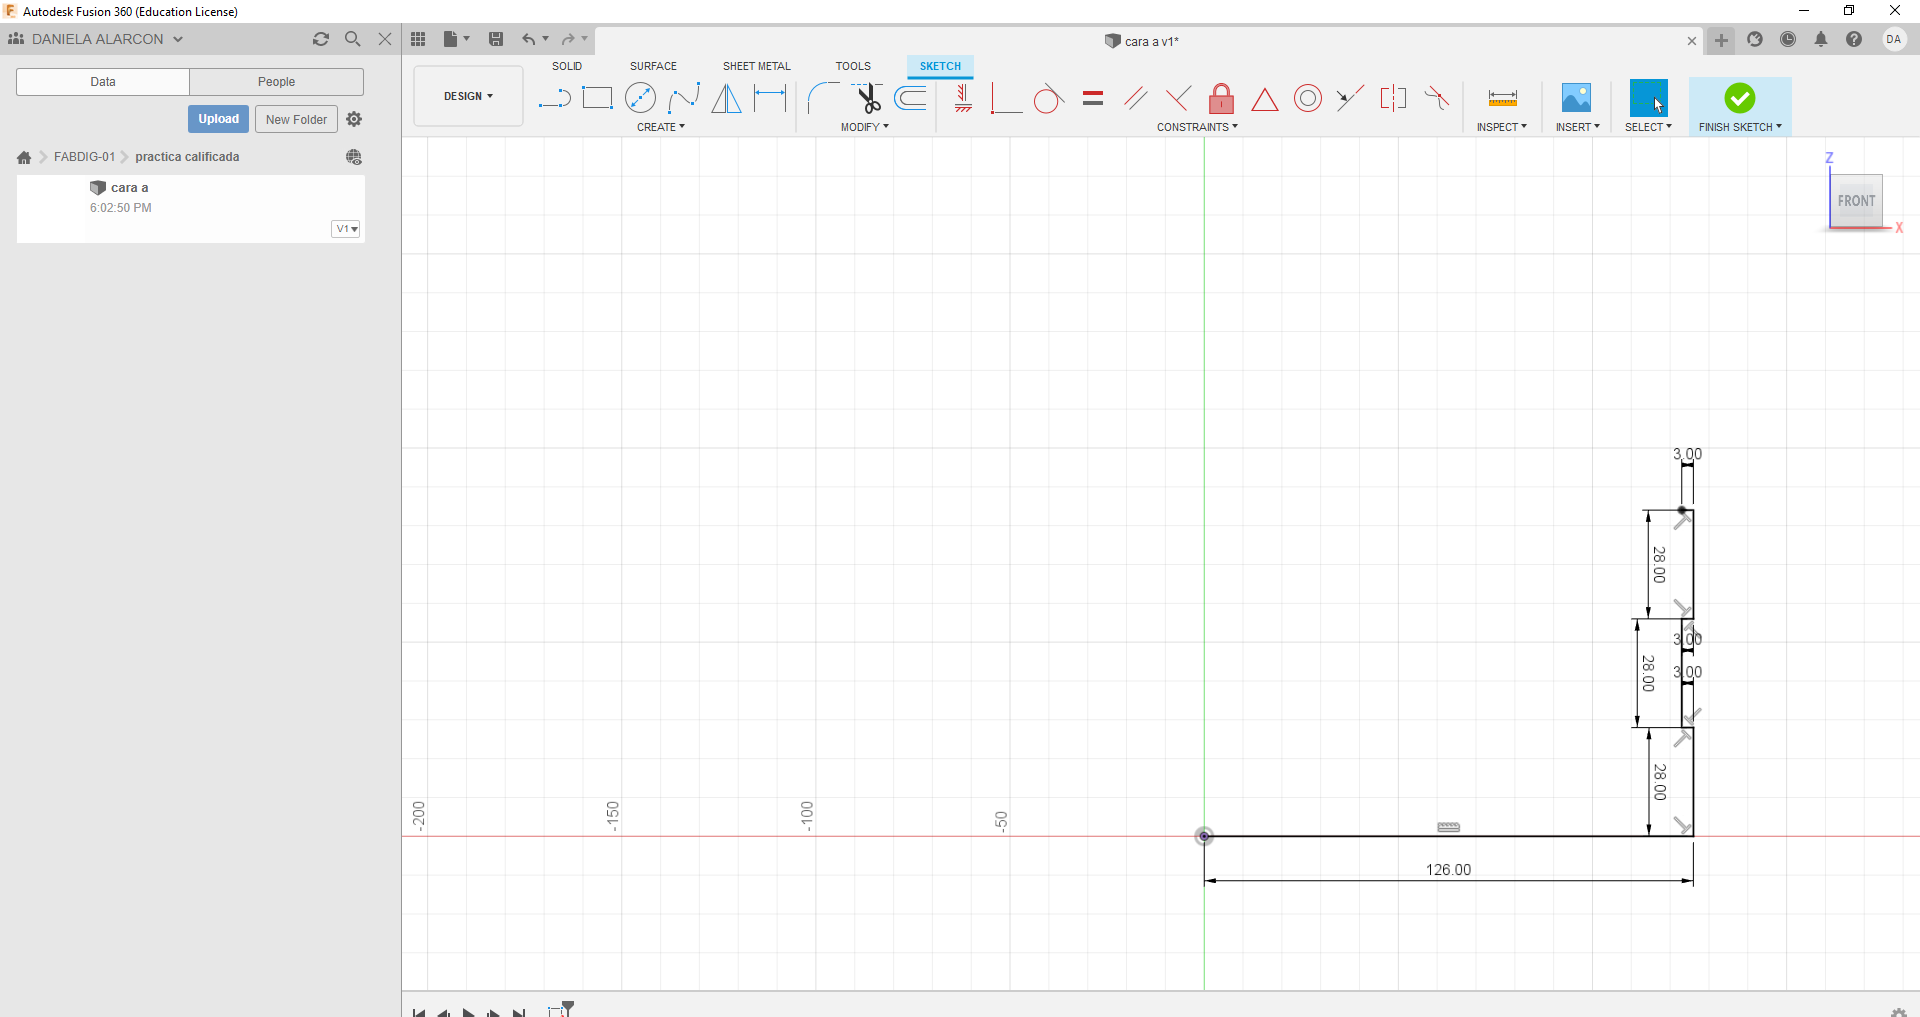This screenshot has width=1920, height=1017.
Task: Click the Insert image icon
Action: tap(1576, 98)
